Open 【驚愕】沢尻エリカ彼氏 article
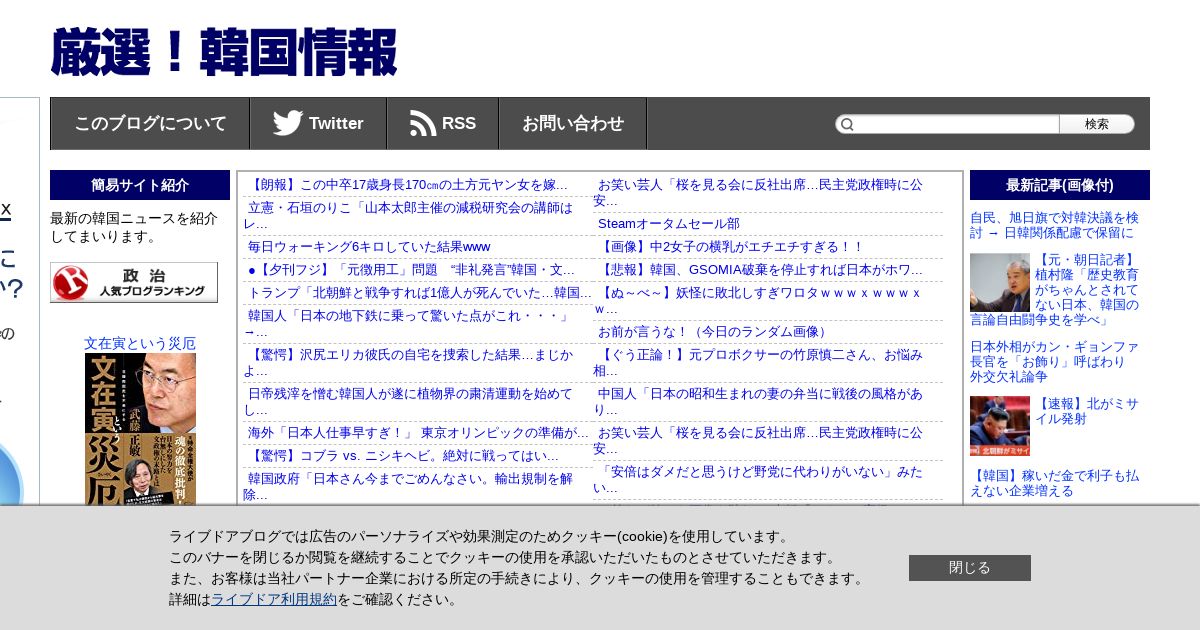Screen dimensions: 1200x630 pos(408,362)
